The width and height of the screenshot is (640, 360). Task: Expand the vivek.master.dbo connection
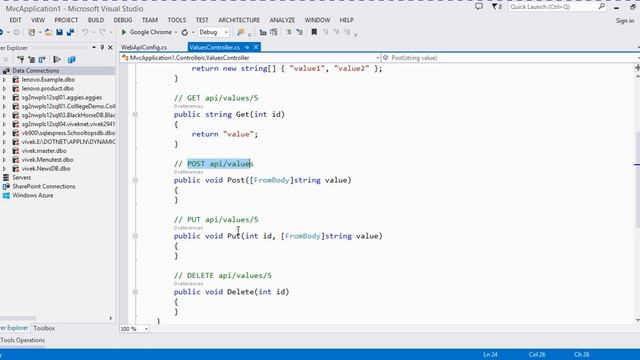tap(4, 151)
